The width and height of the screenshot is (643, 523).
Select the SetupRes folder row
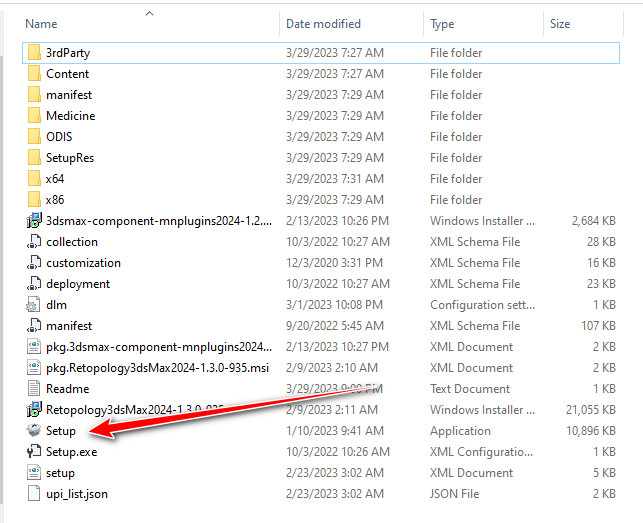(x=69, y=158)
